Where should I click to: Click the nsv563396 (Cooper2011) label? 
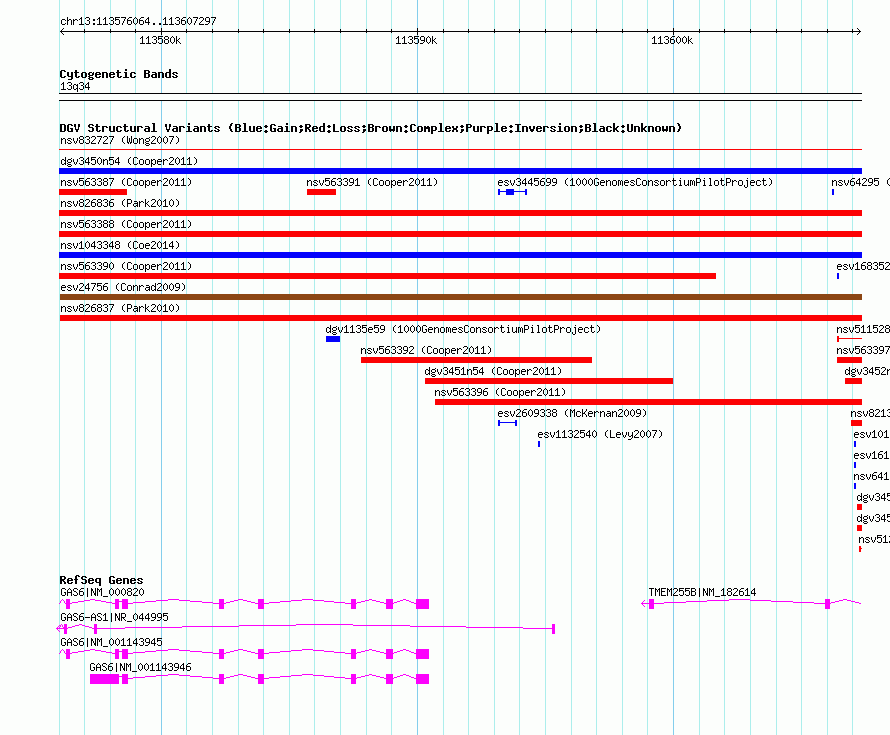tap(500, 392)
